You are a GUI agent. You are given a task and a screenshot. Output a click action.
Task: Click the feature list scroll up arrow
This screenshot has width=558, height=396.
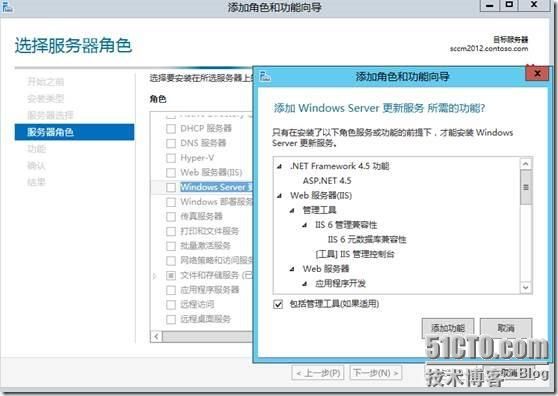526,164
